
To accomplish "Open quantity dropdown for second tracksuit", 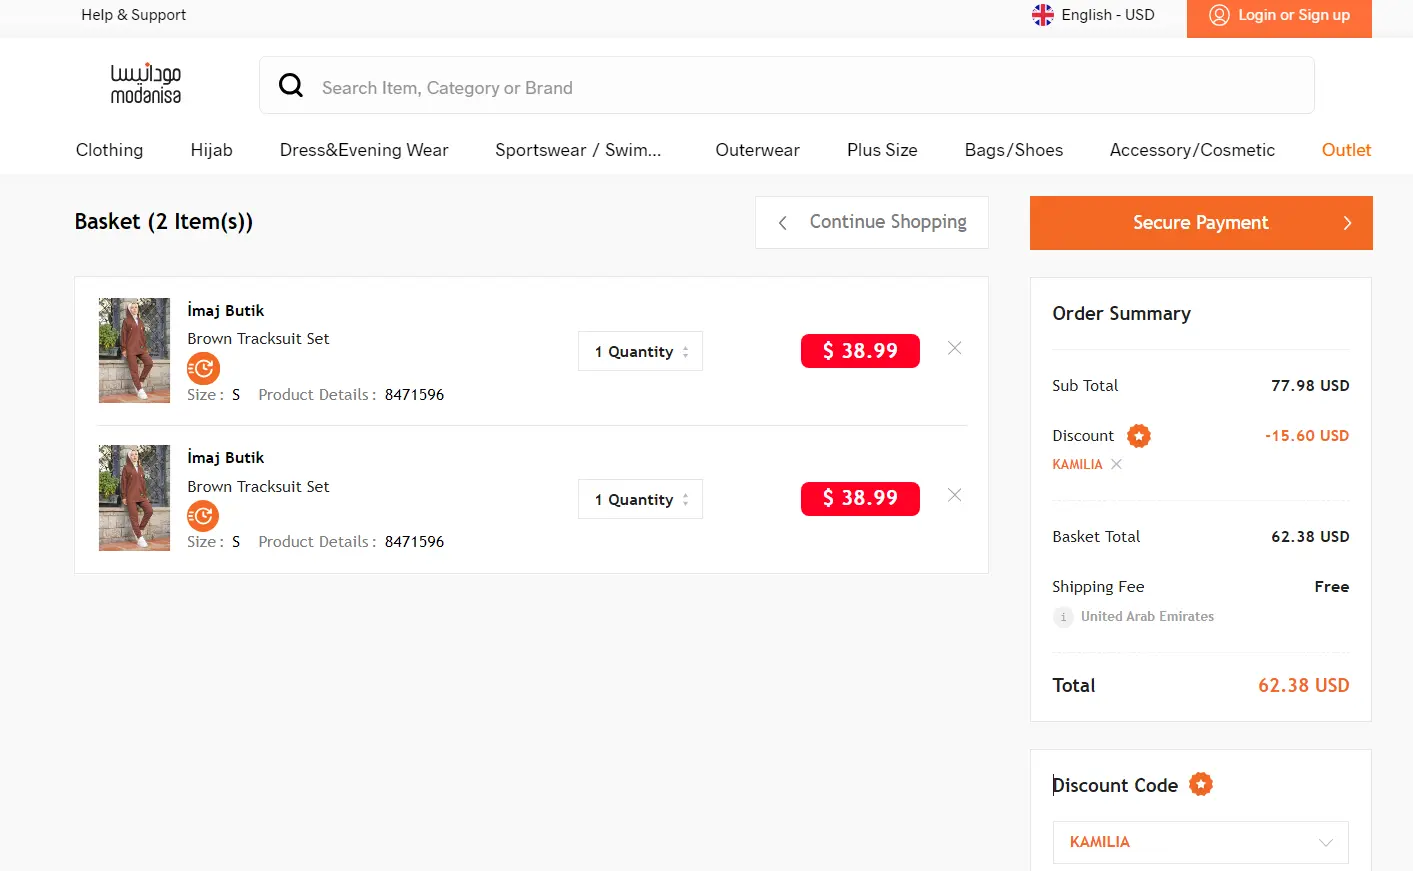I will 640,499.
